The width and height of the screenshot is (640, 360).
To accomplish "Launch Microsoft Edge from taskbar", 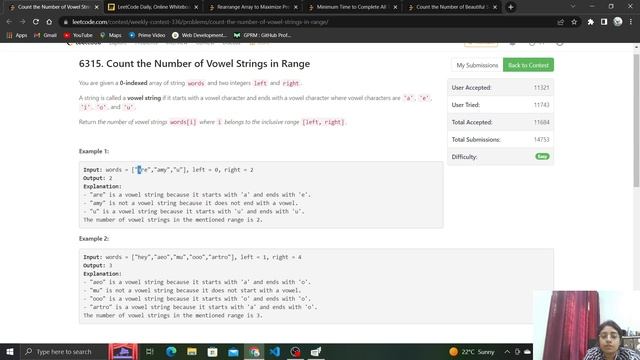I will click(171, 351).
